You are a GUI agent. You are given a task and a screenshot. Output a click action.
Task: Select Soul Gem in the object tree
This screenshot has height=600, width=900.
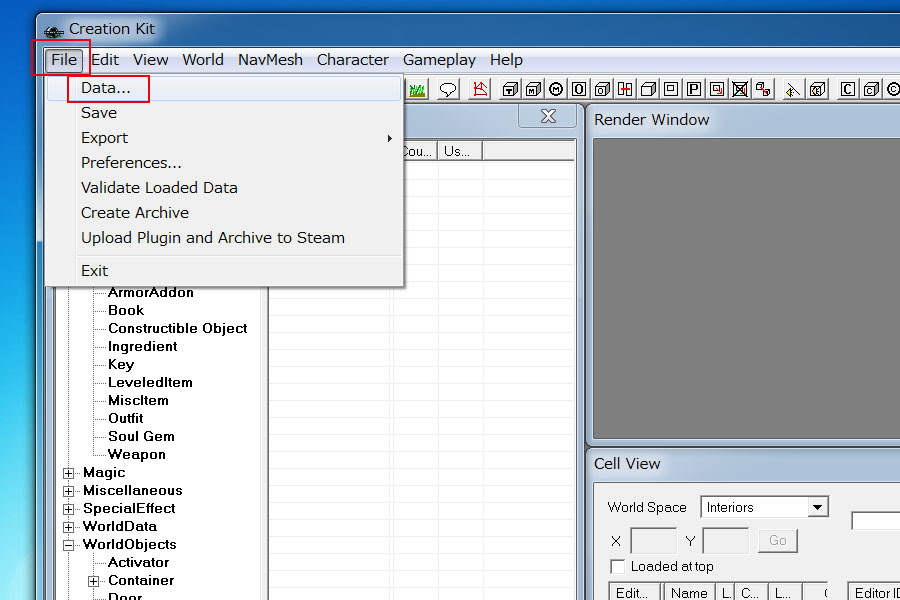(141, 436)
